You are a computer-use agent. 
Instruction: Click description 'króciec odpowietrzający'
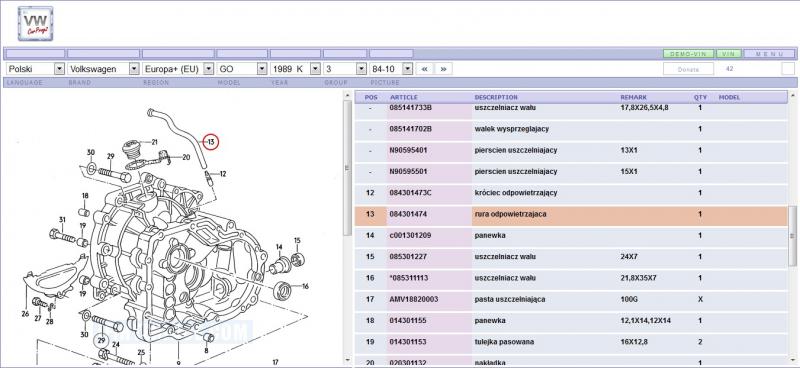click(516, 193)
